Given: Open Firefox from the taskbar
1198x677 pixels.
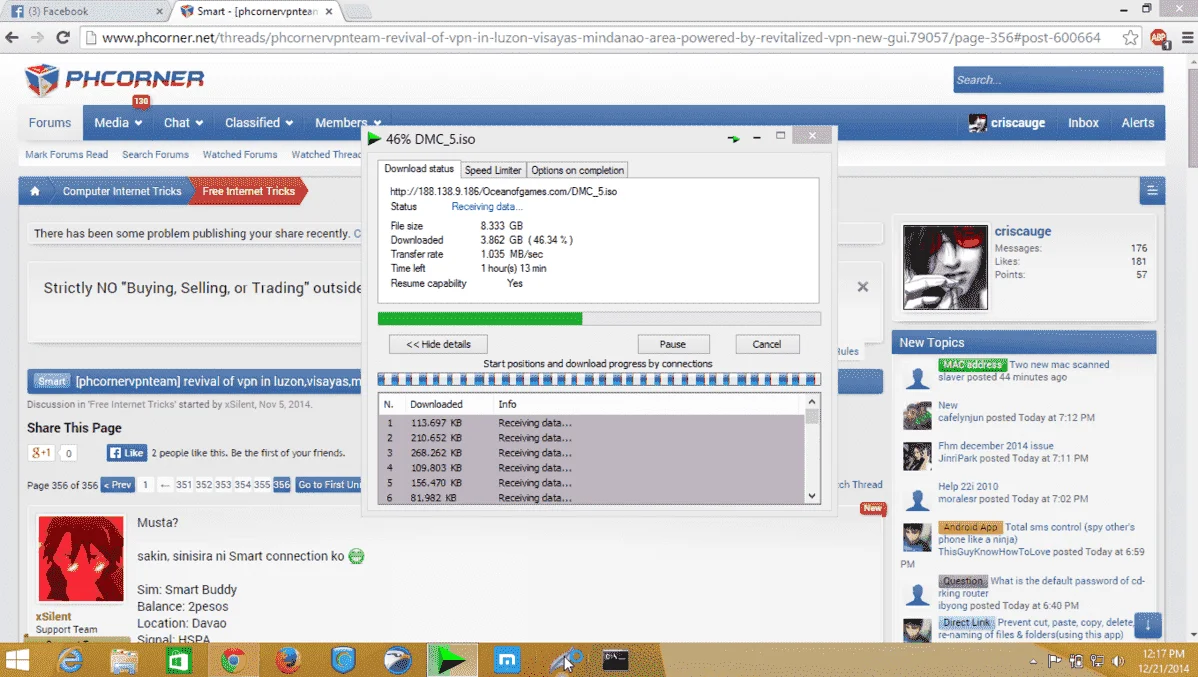Looking at the screenshot, I should (x=288, y=660).
